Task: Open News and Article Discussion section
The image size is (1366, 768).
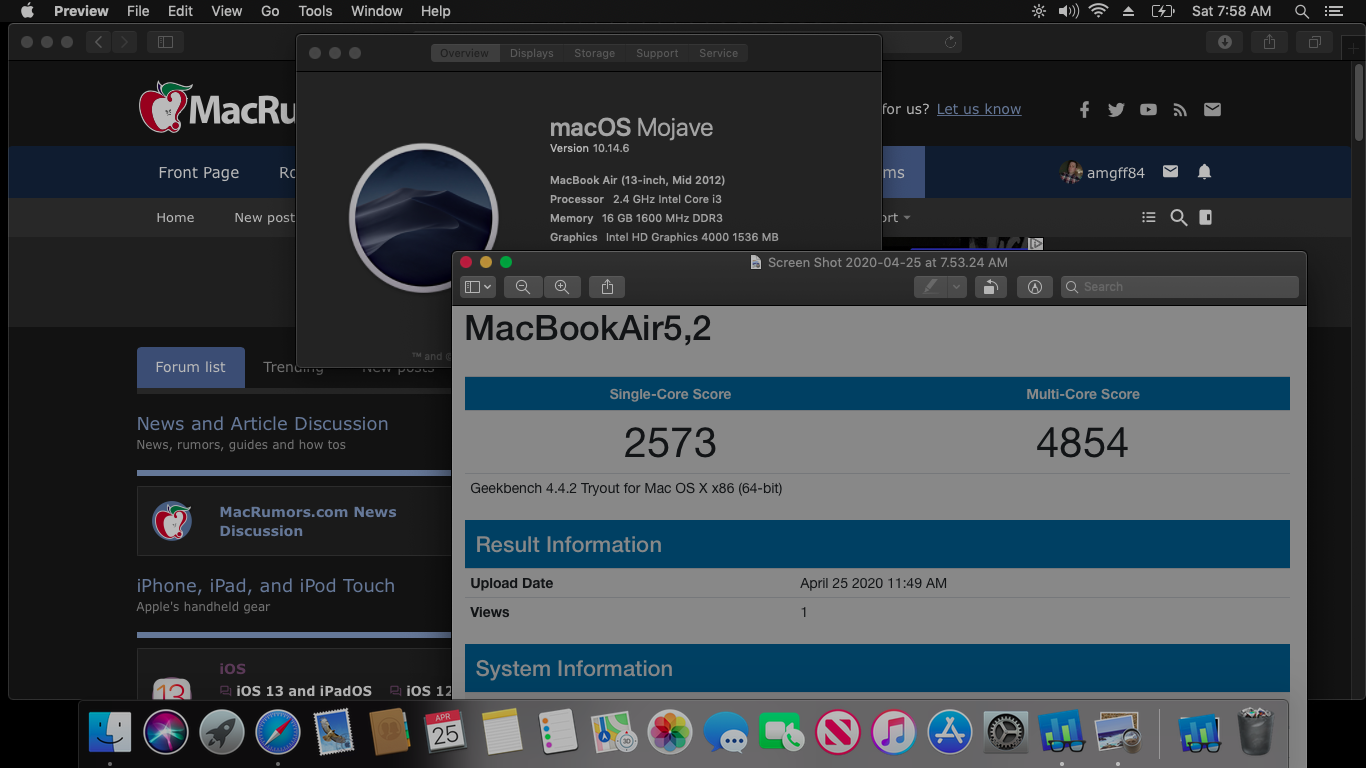Action: pyautogui.click(x=262, y=424)
